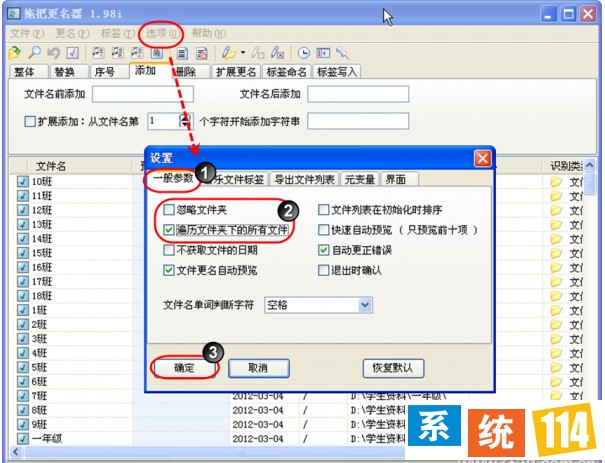This screenshot has width=605, height=463.
Task: Uncheck 遍历文件夹下的所有文件 option
Action: (169, 230)
